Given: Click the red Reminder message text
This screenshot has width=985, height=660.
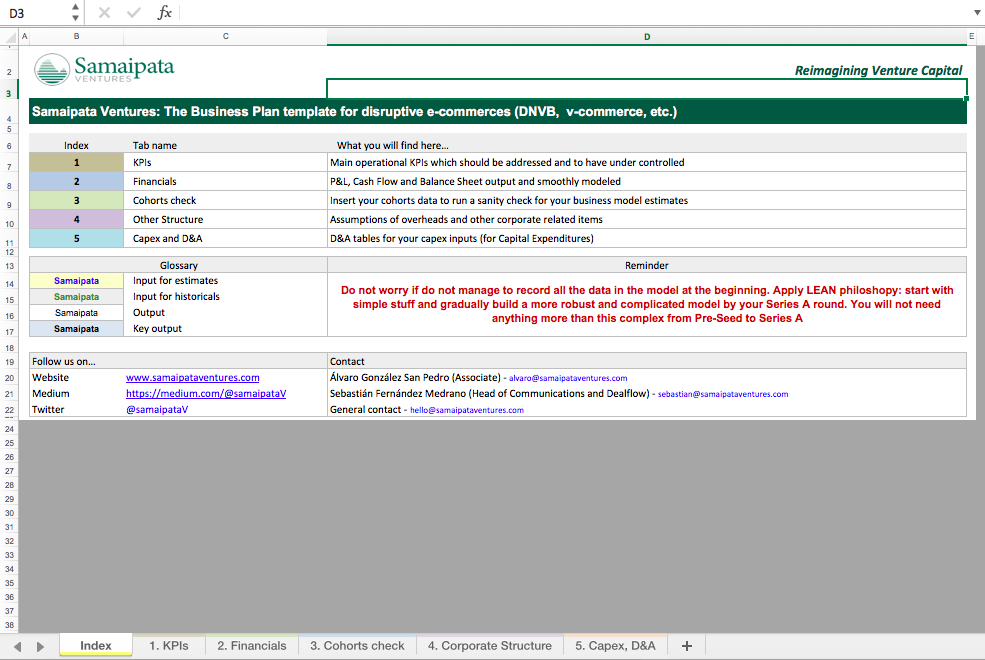Looking at the screenshot, I should 646,304.
